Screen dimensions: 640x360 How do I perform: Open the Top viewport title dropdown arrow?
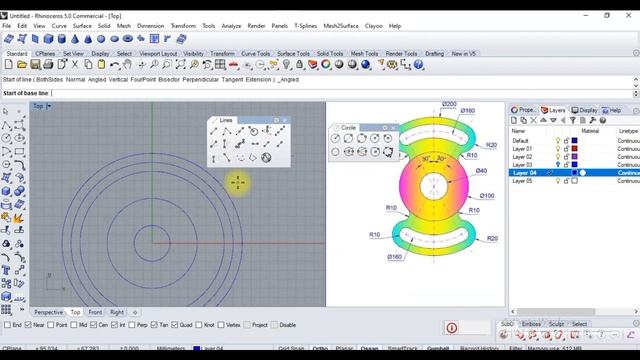(x=49, y=106)
